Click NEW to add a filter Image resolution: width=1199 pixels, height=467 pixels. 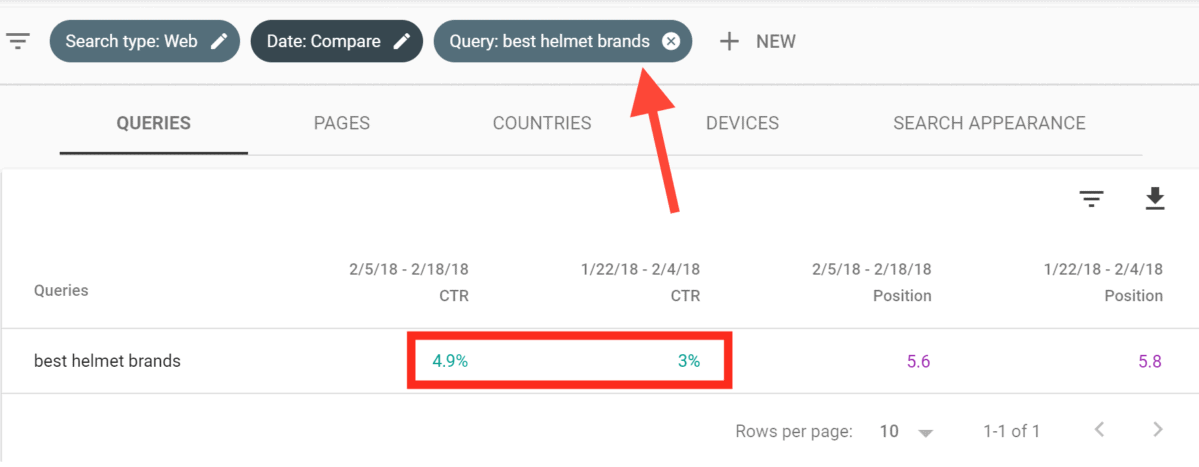click(775, 41)
